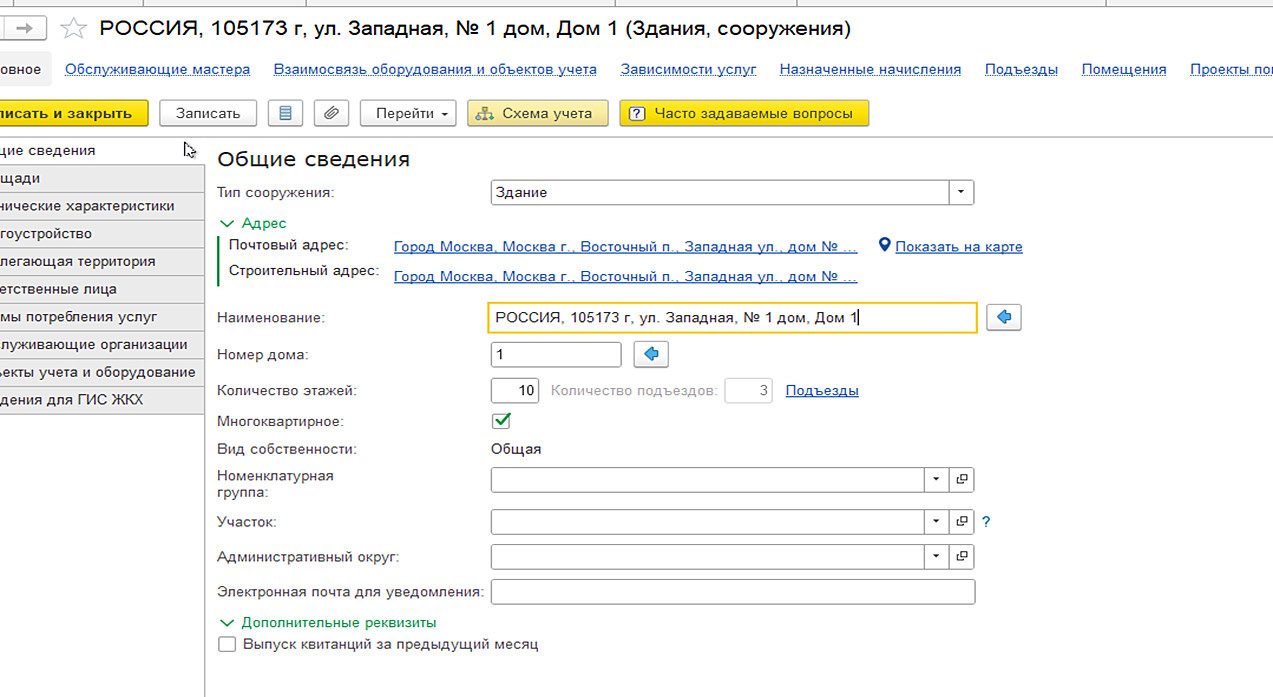
Task: Select Прилегающая территория in the sidebar
Action: tap(101, 261)
